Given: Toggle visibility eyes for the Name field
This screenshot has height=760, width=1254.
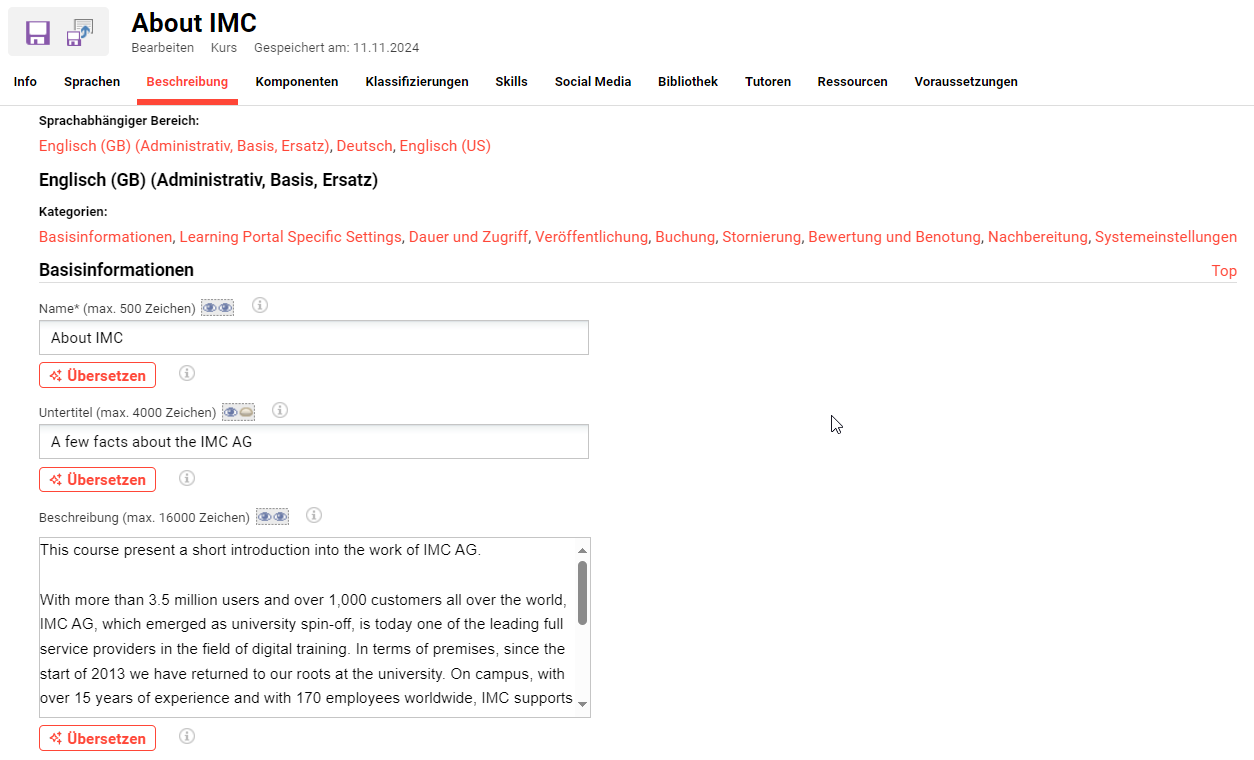Looking at the screenshot, I should coord(217,308).
